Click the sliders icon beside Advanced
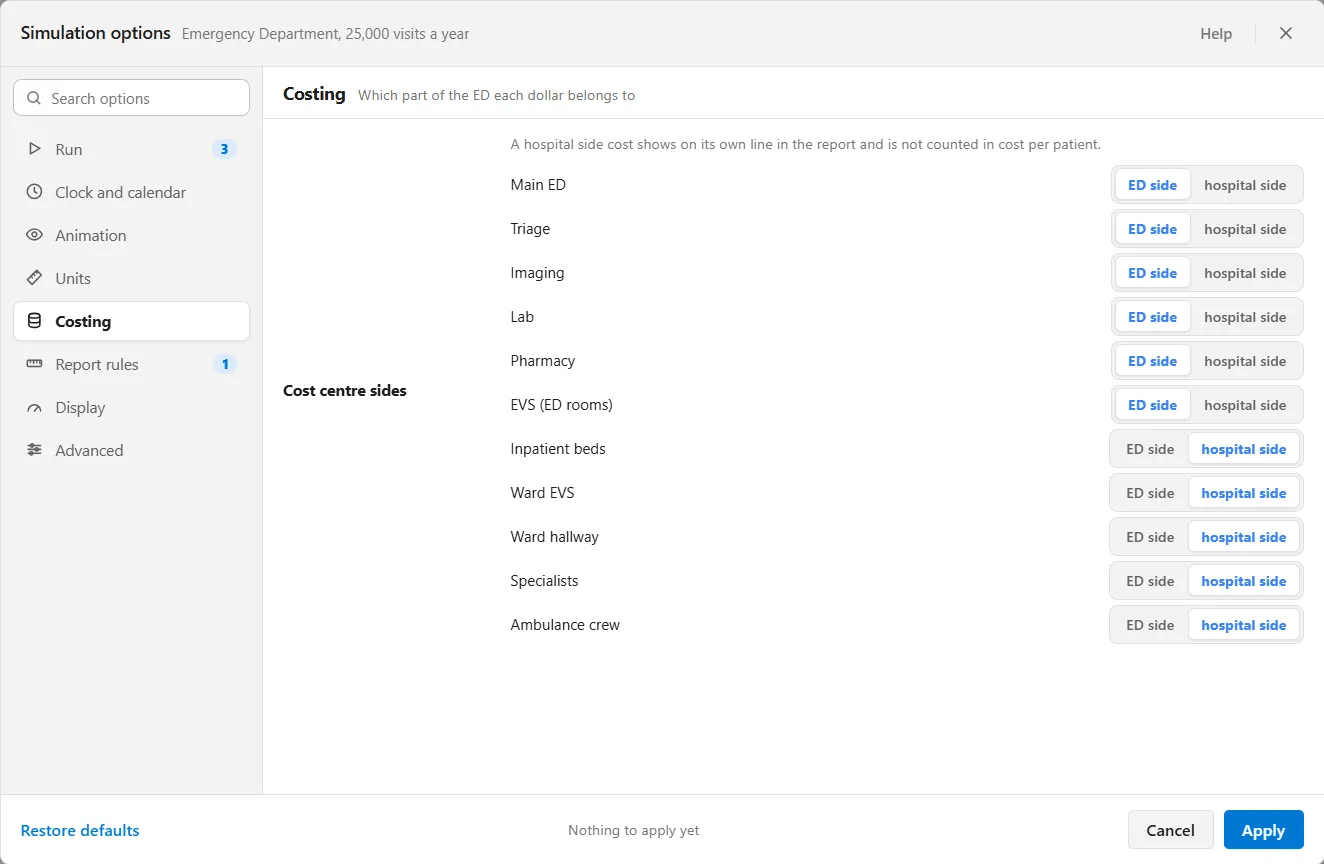1324x864 pixels. point(35,450)
